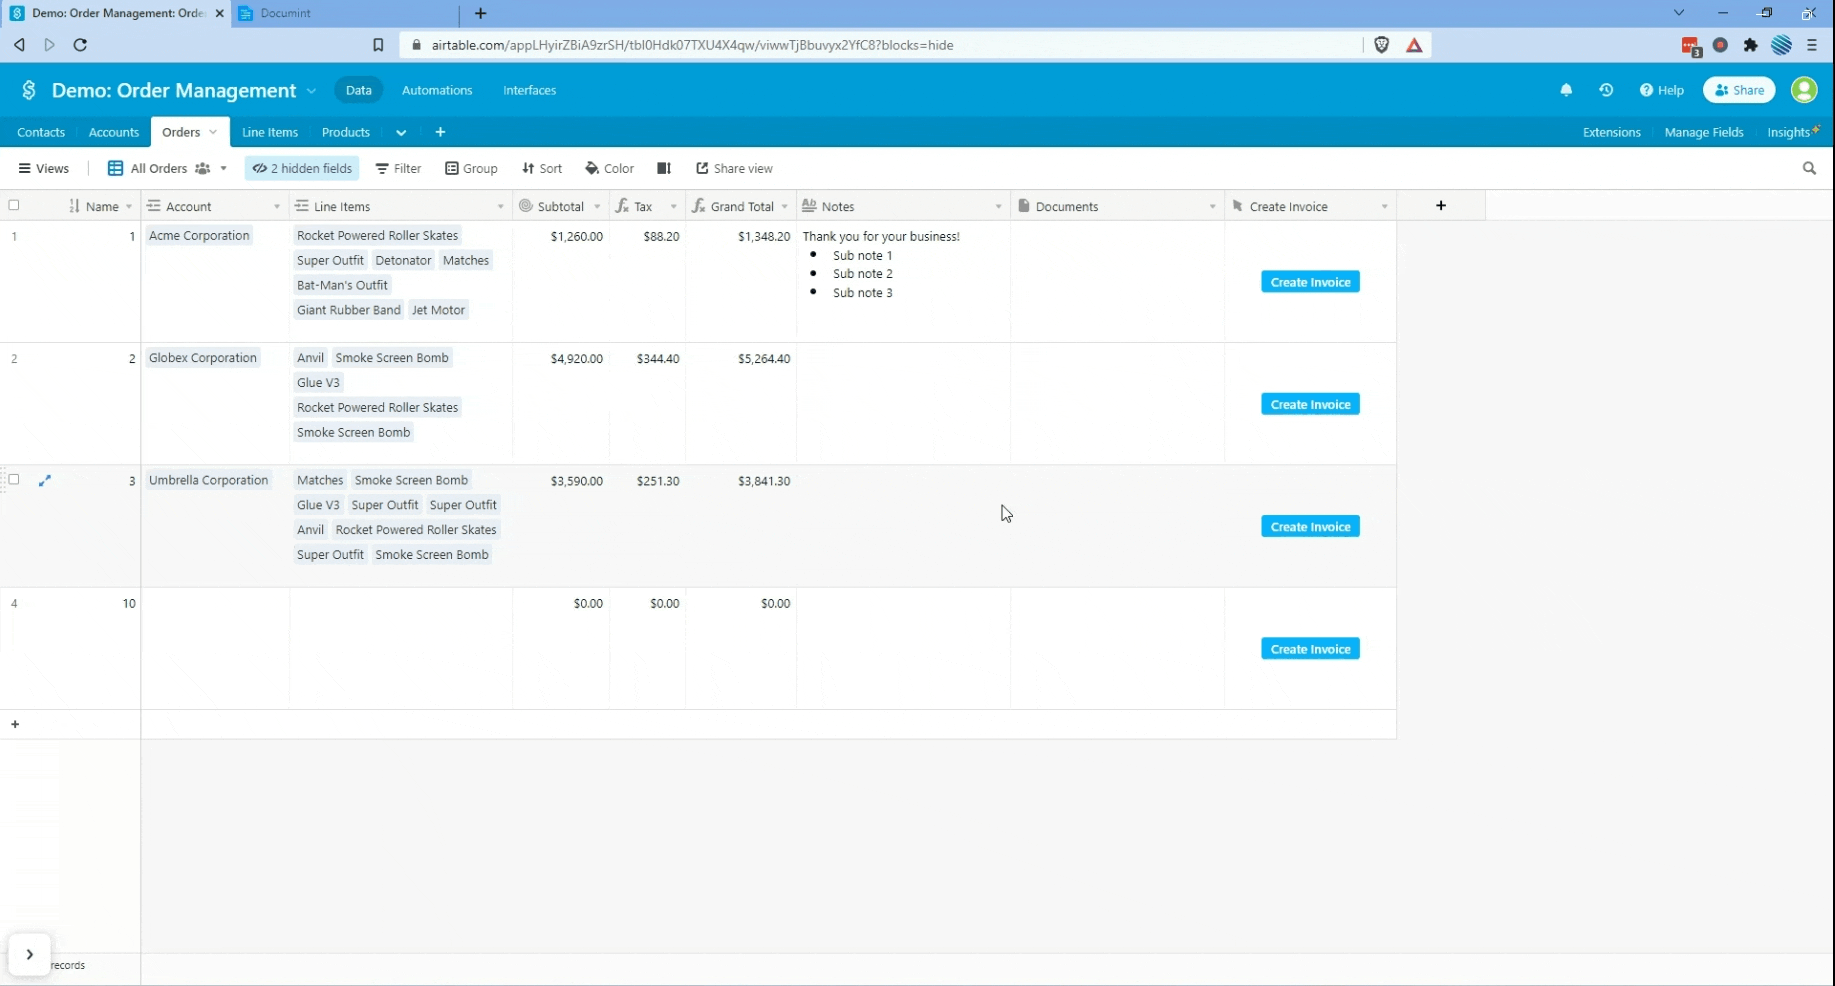
Task: Create invoice for order 10
Action: click(x=1310, y=649)
